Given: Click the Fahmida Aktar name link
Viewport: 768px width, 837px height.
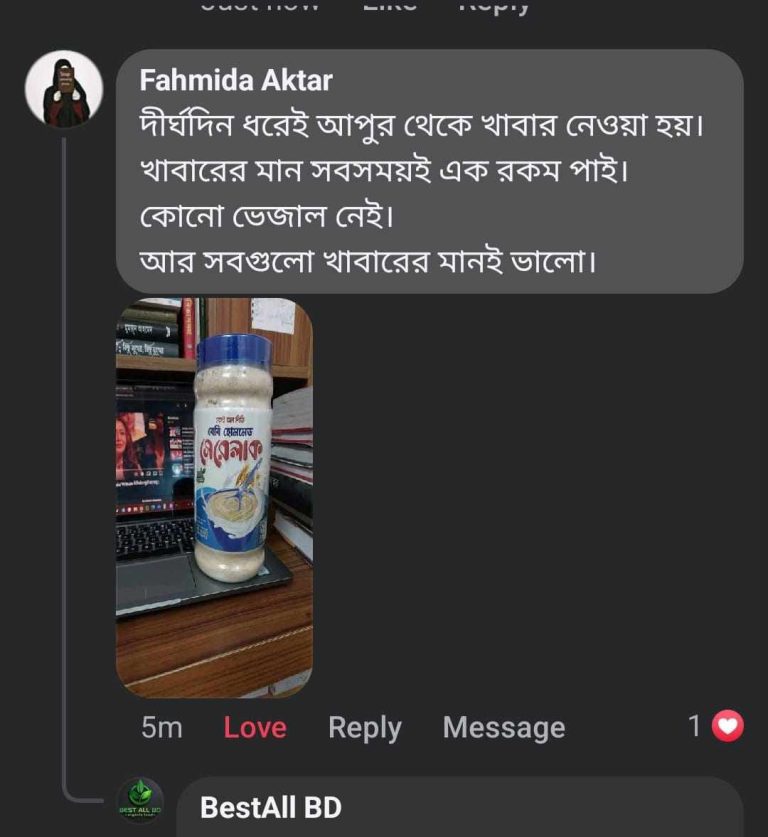Looking at the screenshot, I should point(236,79).
